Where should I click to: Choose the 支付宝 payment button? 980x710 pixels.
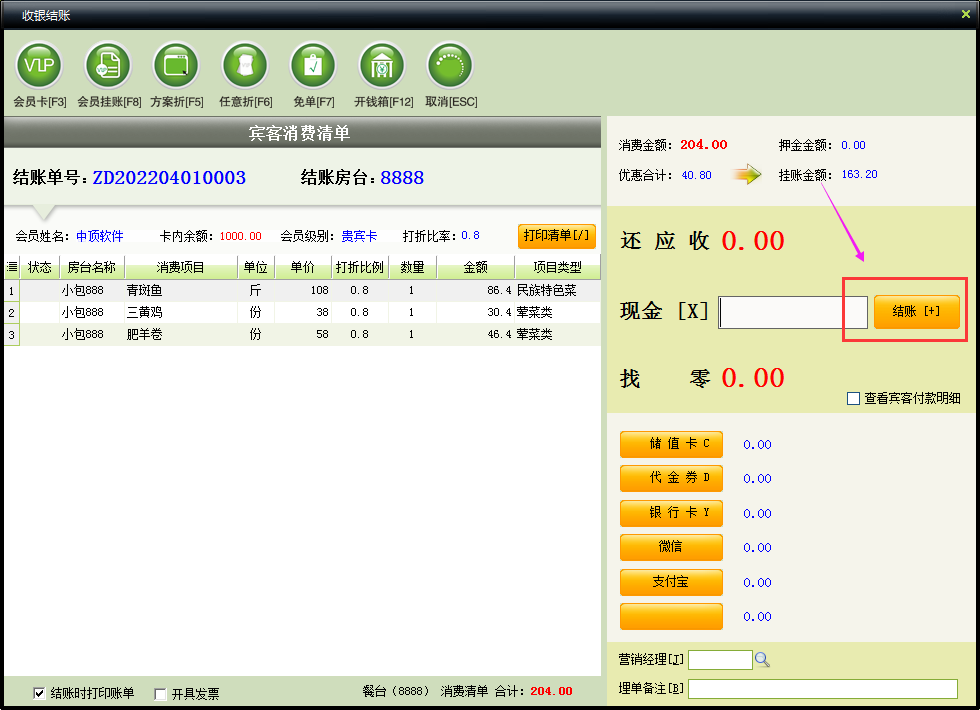[671, 582]
